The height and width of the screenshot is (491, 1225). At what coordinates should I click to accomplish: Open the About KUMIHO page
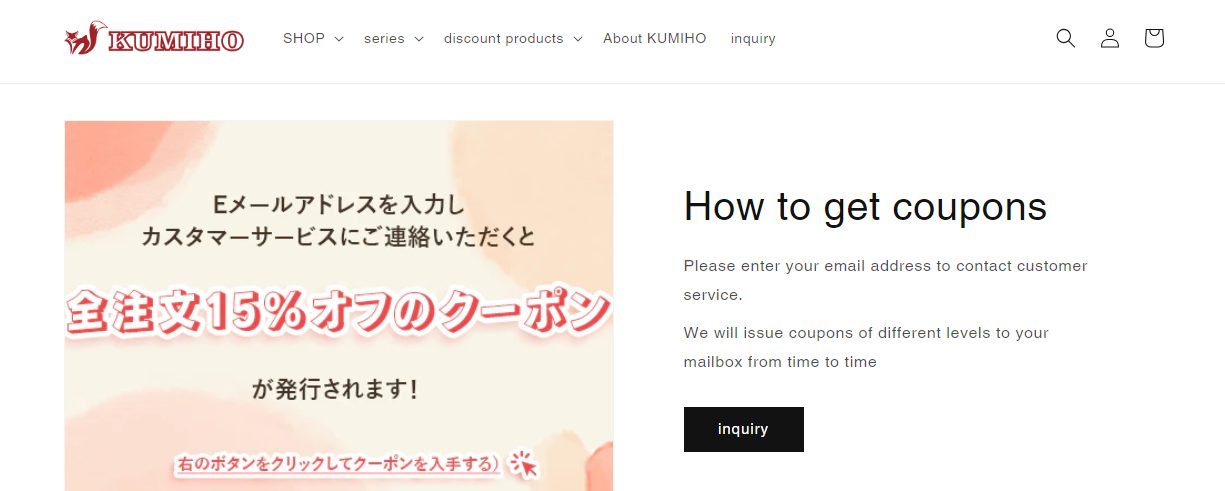click(655, 38)
